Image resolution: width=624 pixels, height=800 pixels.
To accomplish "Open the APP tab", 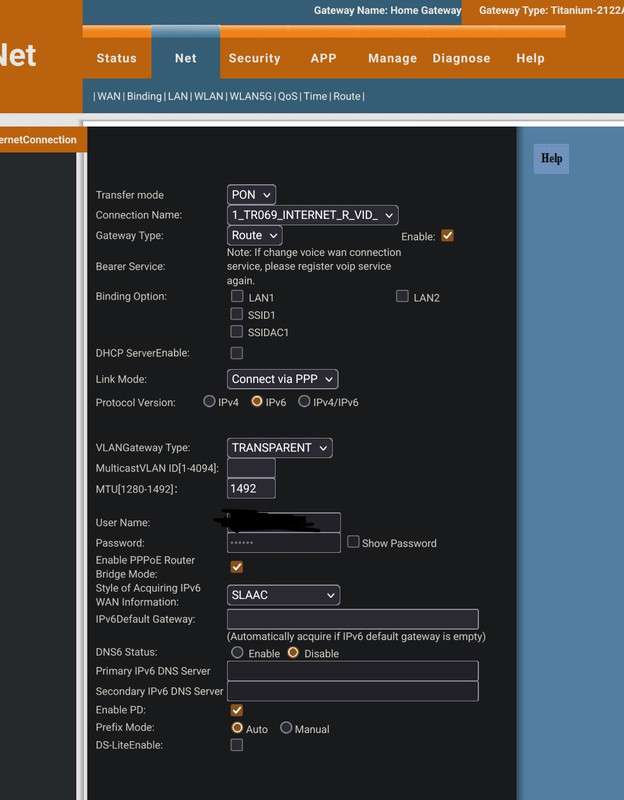I will 323,58.
